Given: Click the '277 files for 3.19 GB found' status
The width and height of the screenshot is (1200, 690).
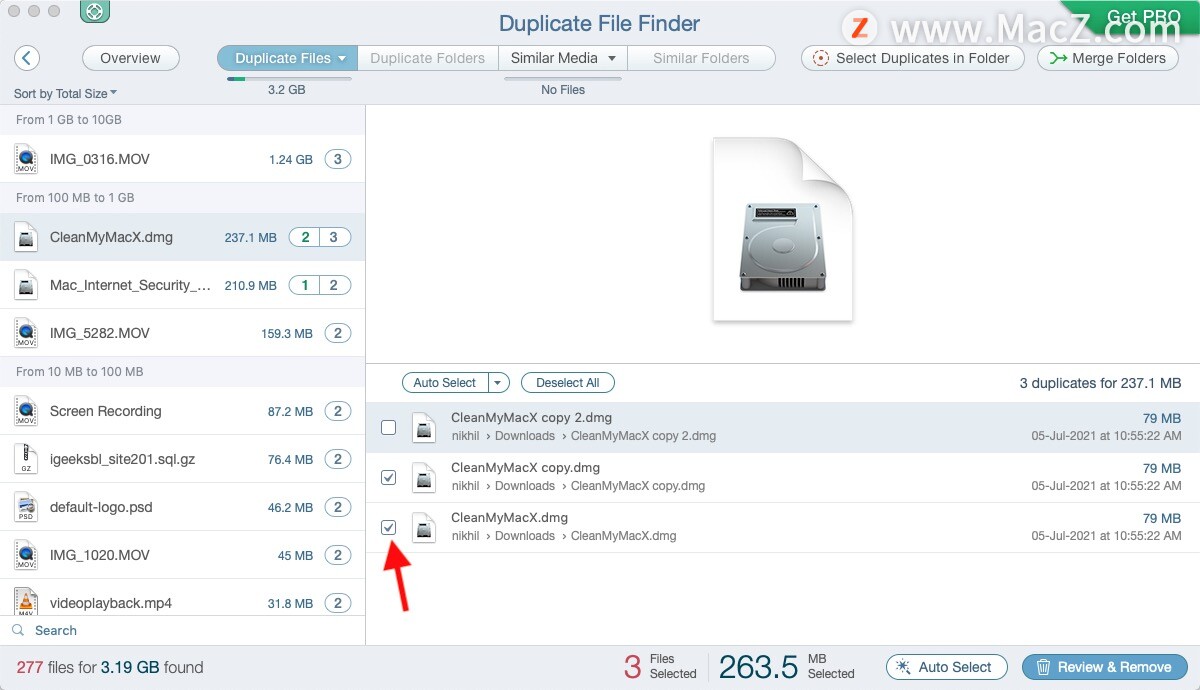Looking at the screenshot, I should point(110,667).
